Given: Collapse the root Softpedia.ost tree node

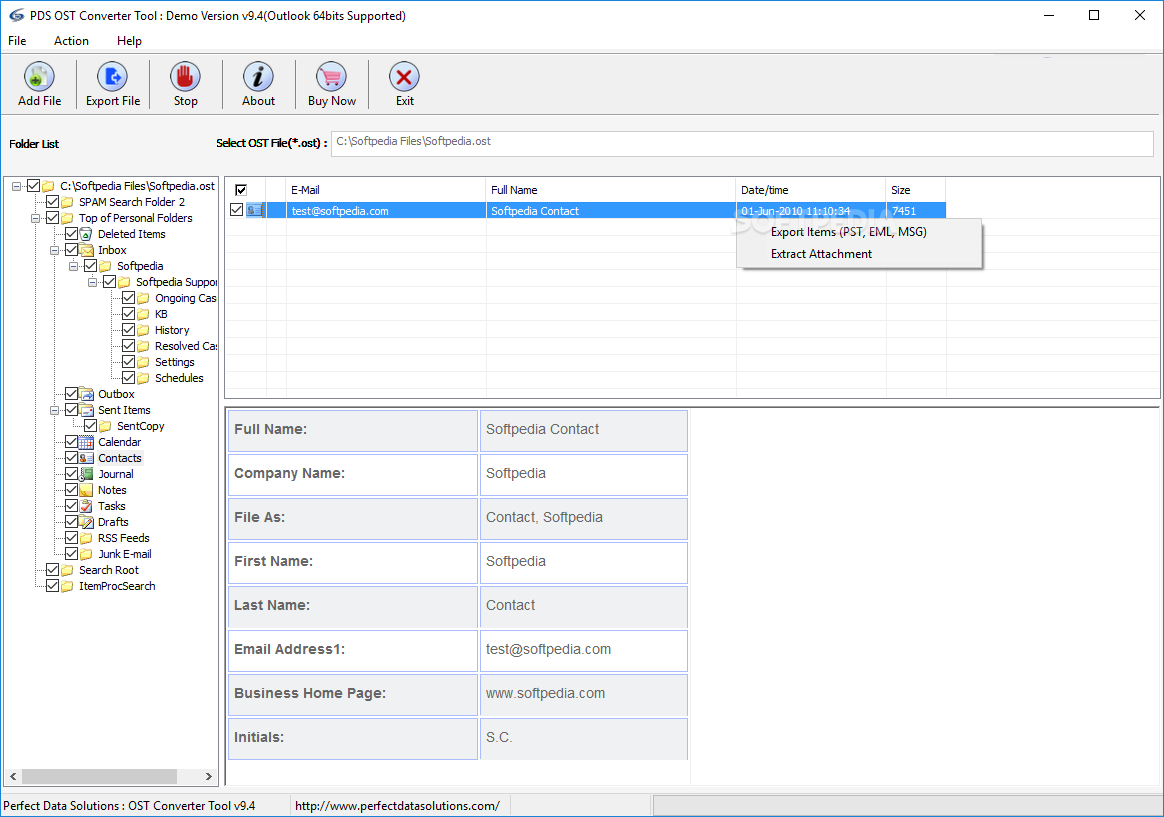Looking at the screenshot, I should tap(16, 186).
